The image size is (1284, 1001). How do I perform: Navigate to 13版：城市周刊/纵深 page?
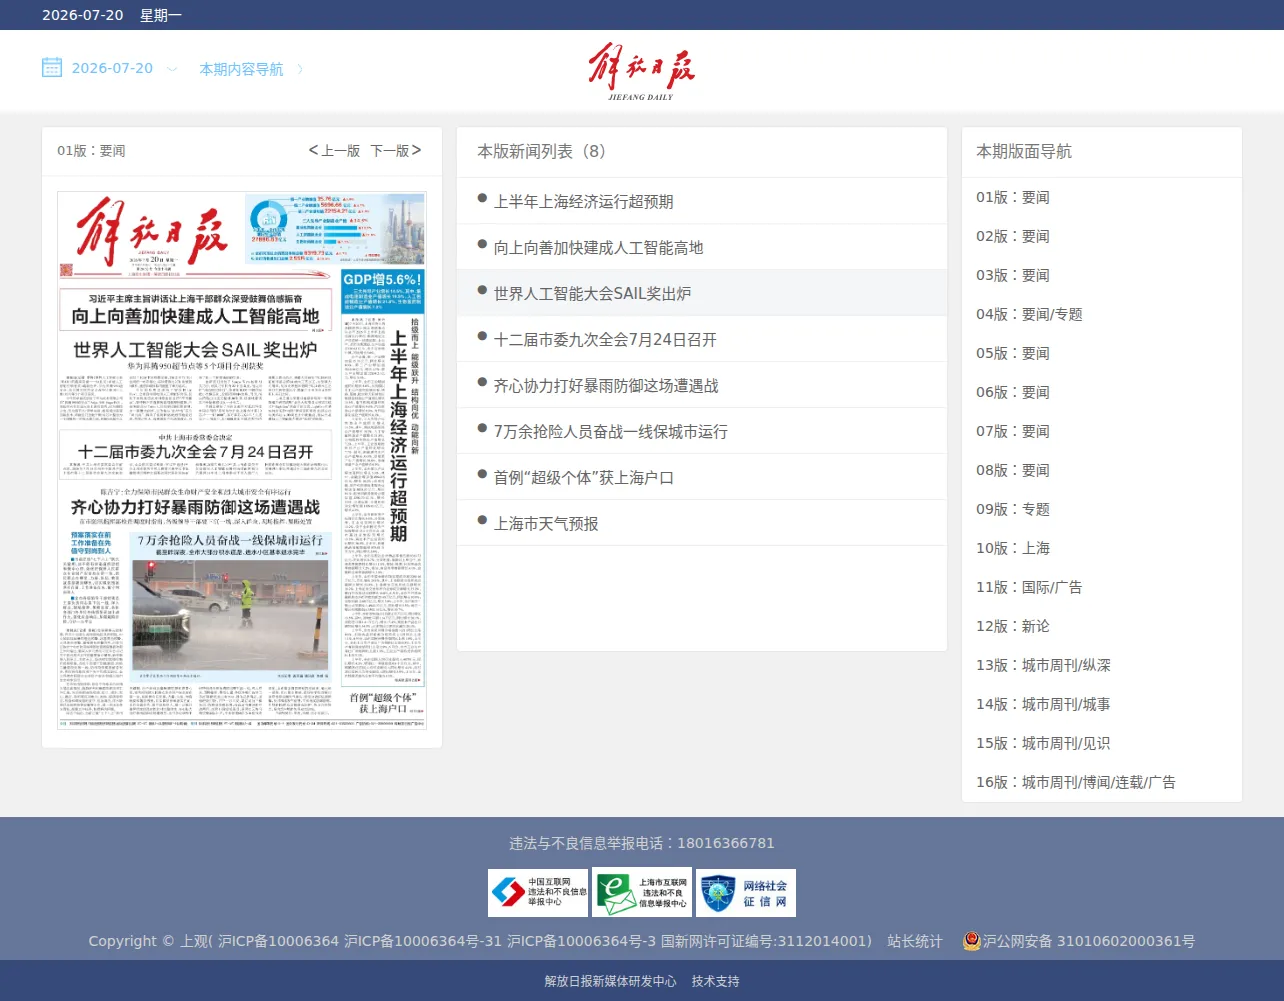pos(1044,665)
